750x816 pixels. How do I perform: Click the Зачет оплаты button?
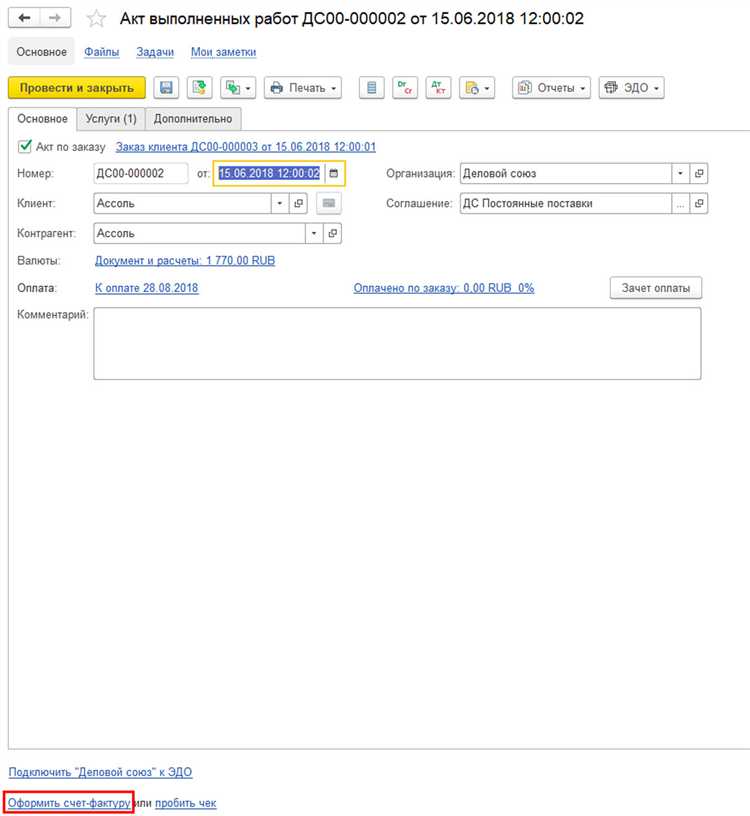coord(656,288)
